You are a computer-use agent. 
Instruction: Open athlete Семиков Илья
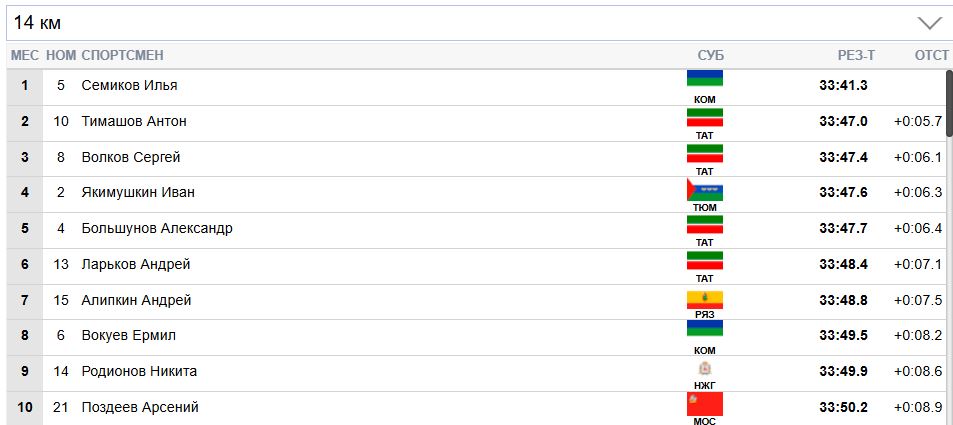pos(129,85)
